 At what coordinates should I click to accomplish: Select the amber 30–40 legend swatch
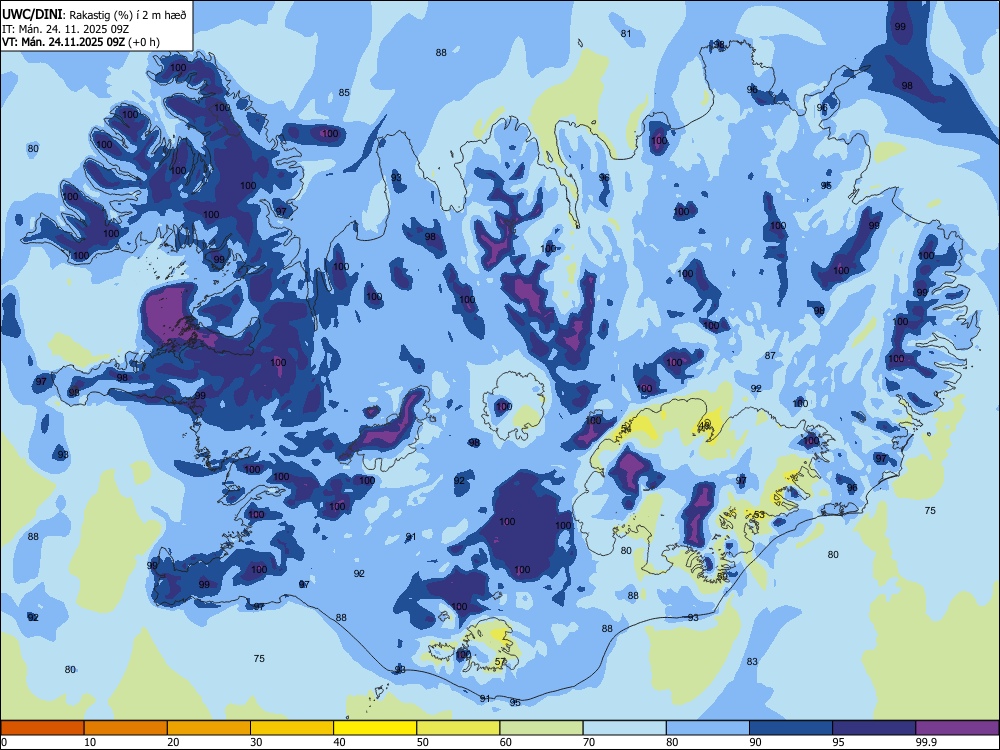point(292,728)
